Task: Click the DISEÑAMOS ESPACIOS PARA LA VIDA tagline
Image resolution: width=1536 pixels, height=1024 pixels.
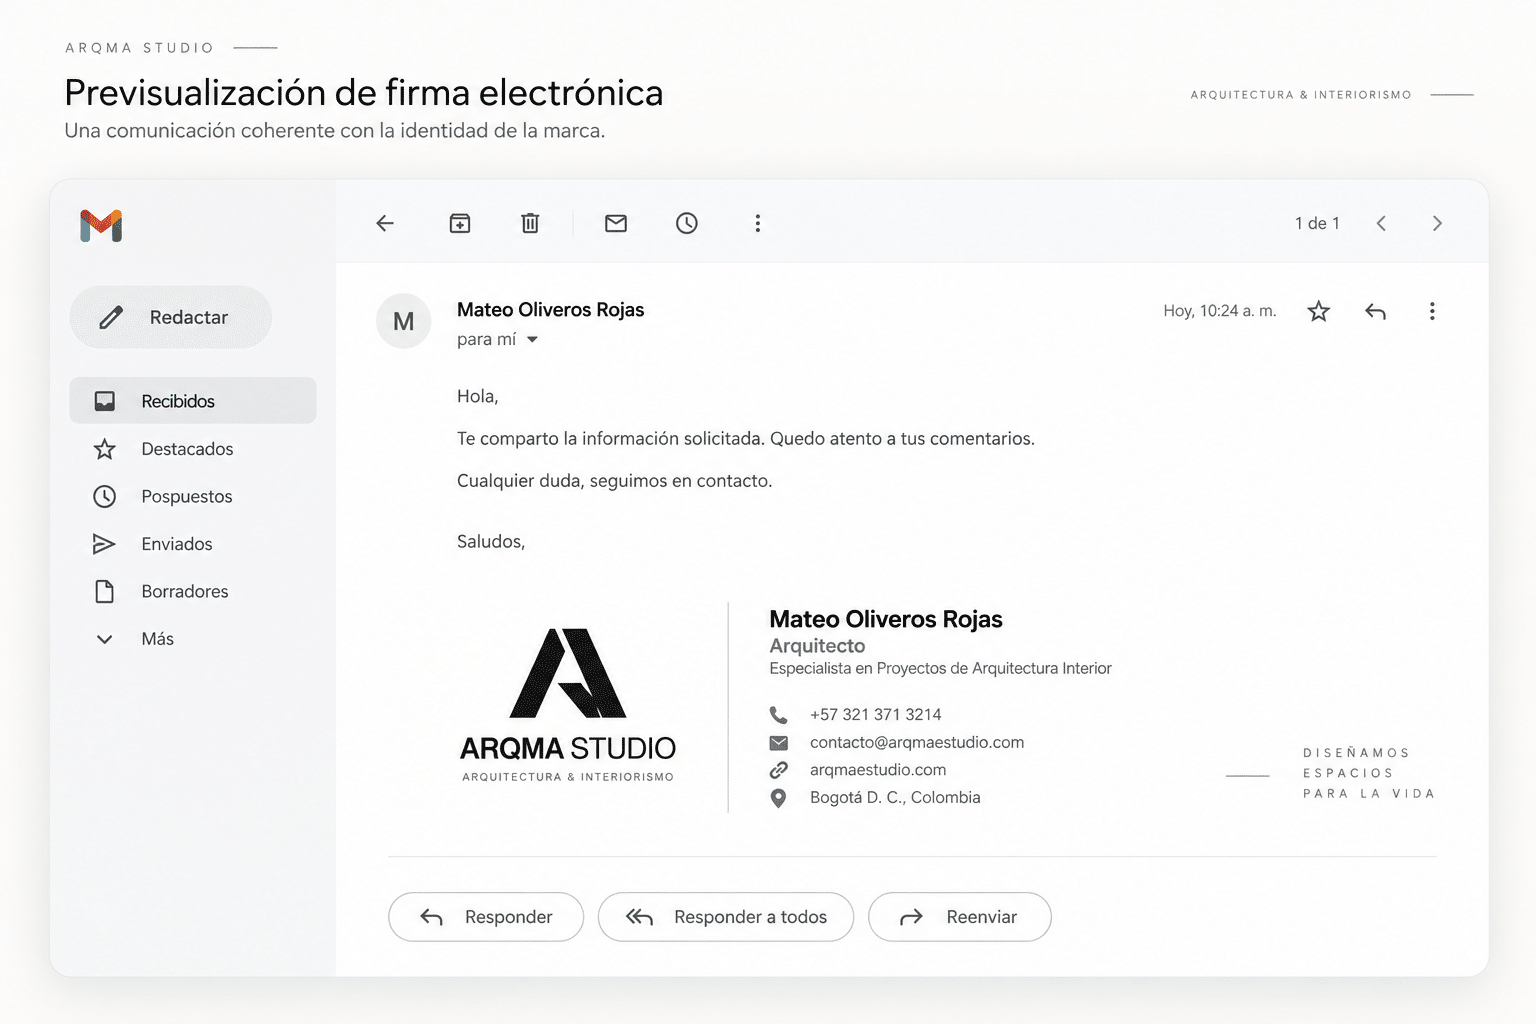Action: pyautogui.click(x=1369, y=773)
